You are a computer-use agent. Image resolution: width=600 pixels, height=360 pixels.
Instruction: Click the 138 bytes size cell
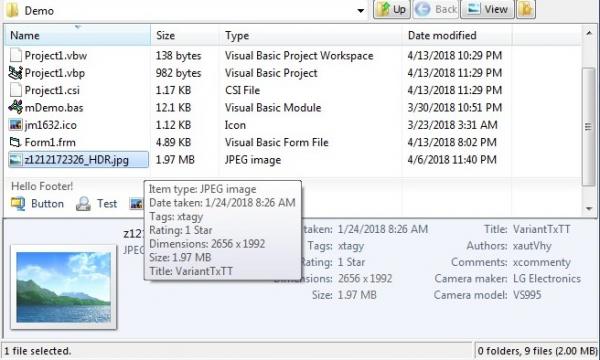click(x=178, y=56)
